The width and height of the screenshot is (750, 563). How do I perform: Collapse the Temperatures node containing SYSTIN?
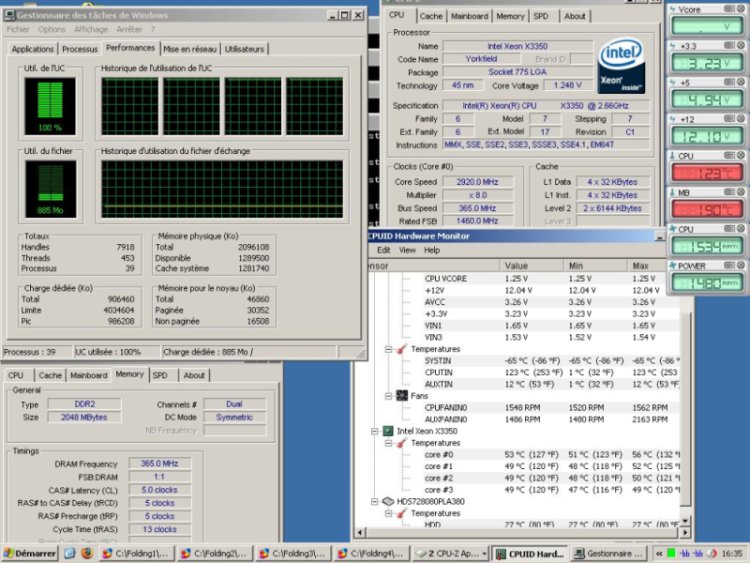(389, 349)
